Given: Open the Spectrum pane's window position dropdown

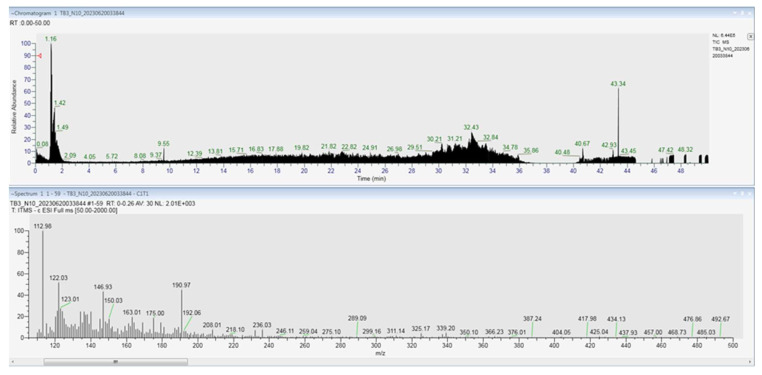Looking at the screenshot, I should (734, 193).
